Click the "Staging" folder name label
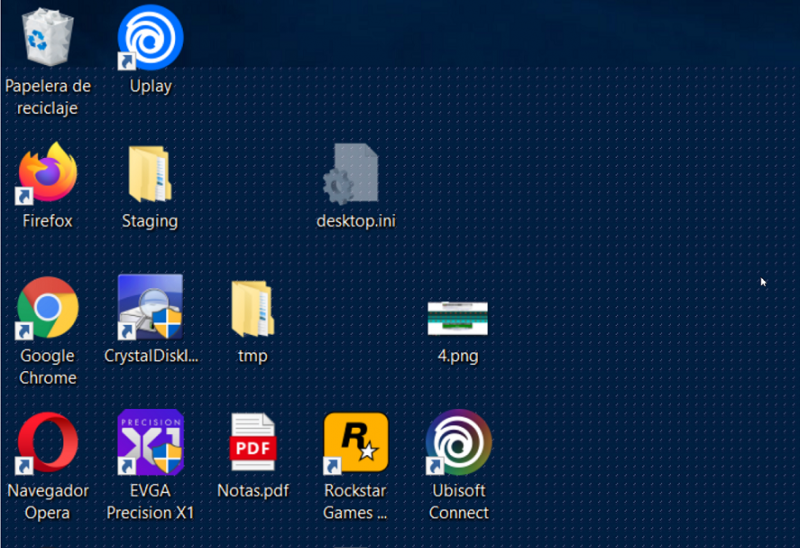This screenshot has height=548, width=800. [x=150, y=221]
